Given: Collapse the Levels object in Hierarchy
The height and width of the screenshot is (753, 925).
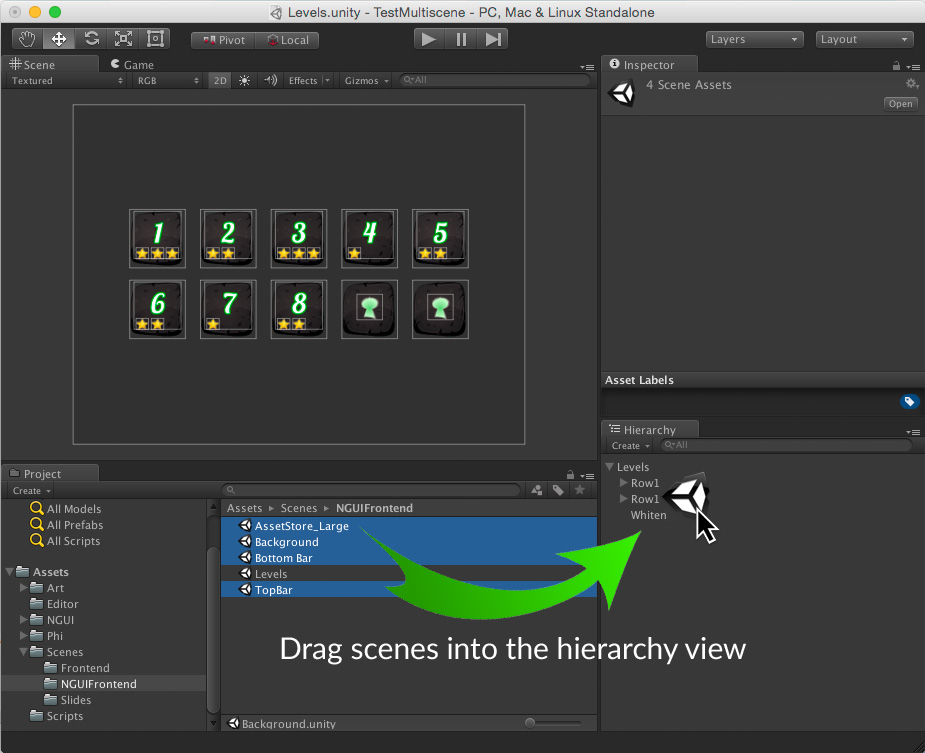Looking at the screenshot, I should pyautogui.click(x=610, y=466).
